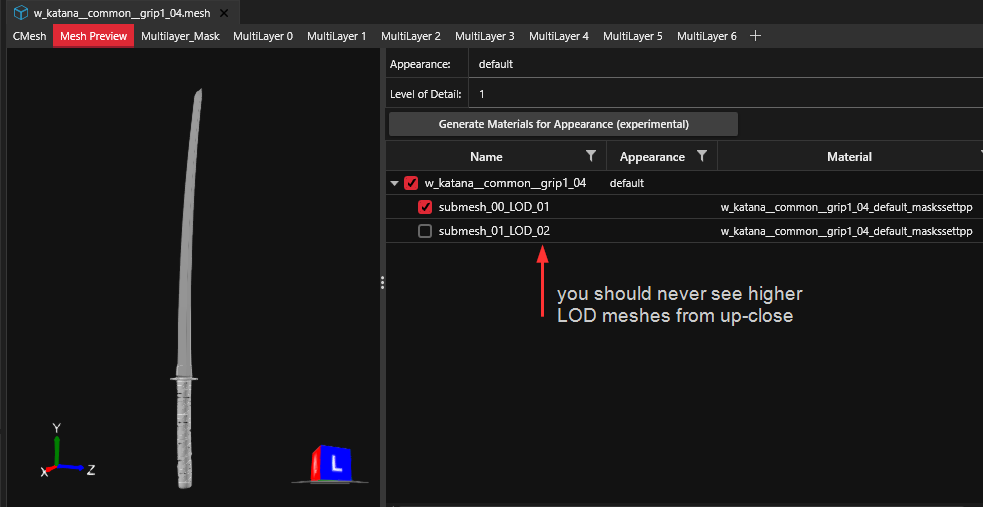
Task: Collapse the w_katana__common__grip1_04 tree node
Action: pyautogui.click(x=395, y=184)
